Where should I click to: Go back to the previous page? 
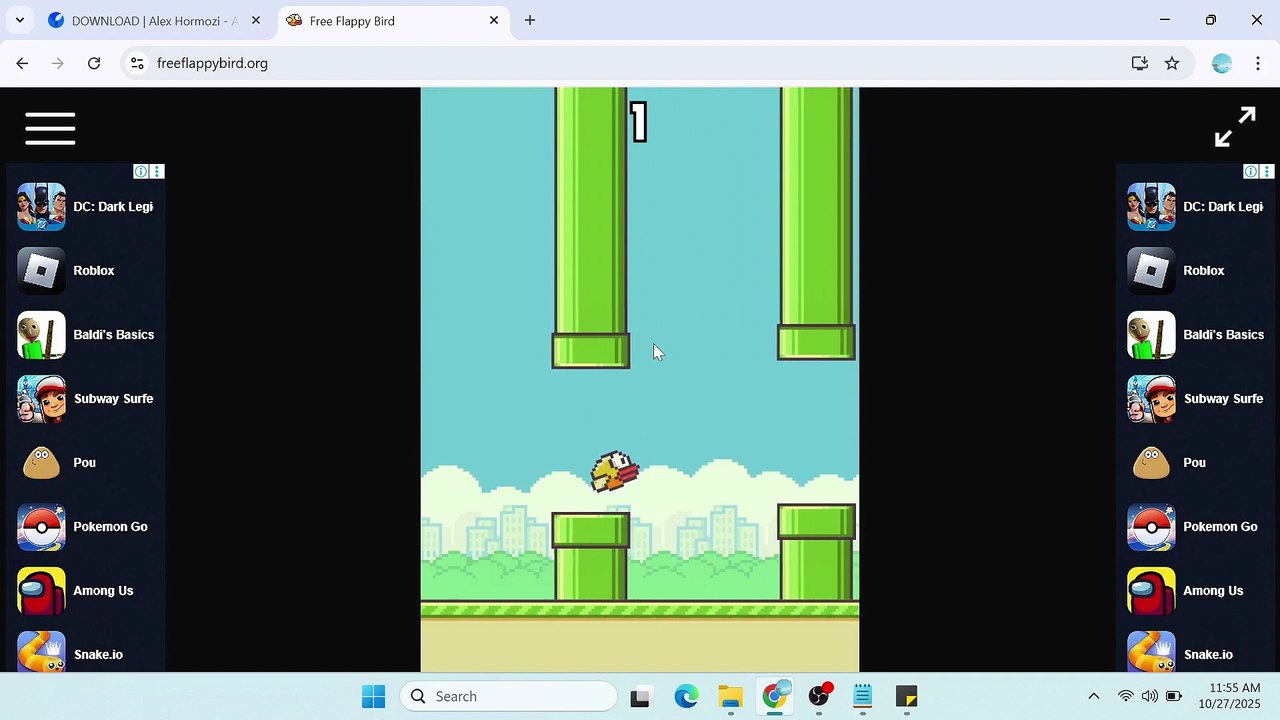point(22,63)
